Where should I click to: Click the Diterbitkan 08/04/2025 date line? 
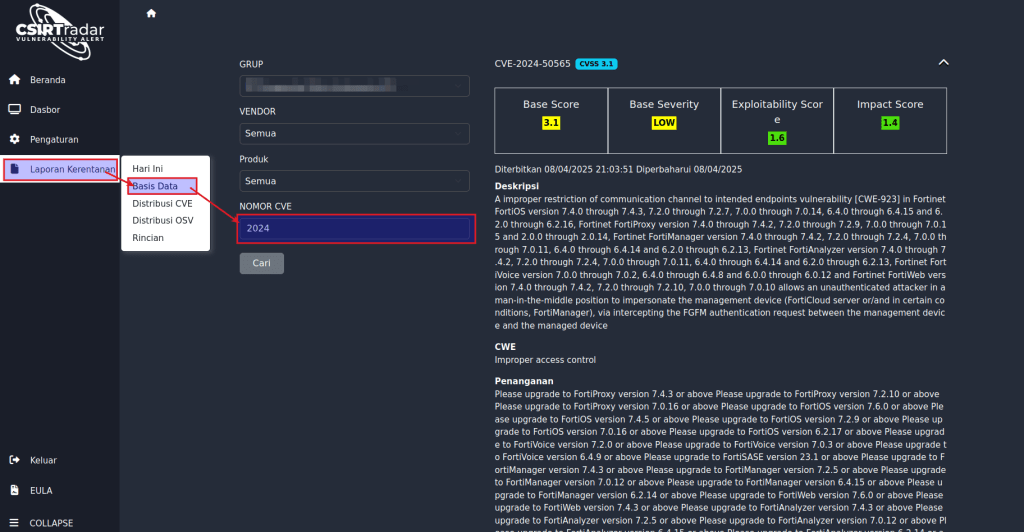click(x=618, y=169)
